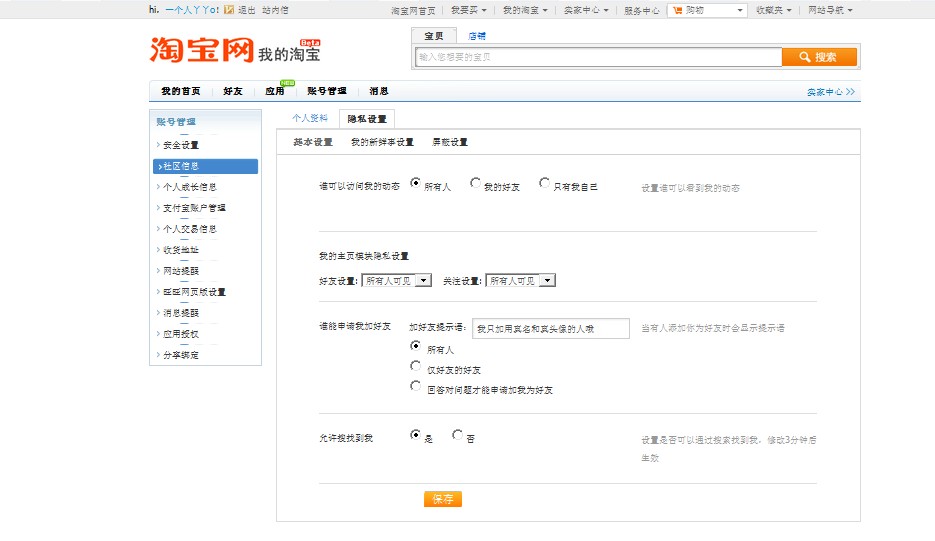Open 消息 in nav bar
The width and height of the screenshot is (935, 541).
379,91
